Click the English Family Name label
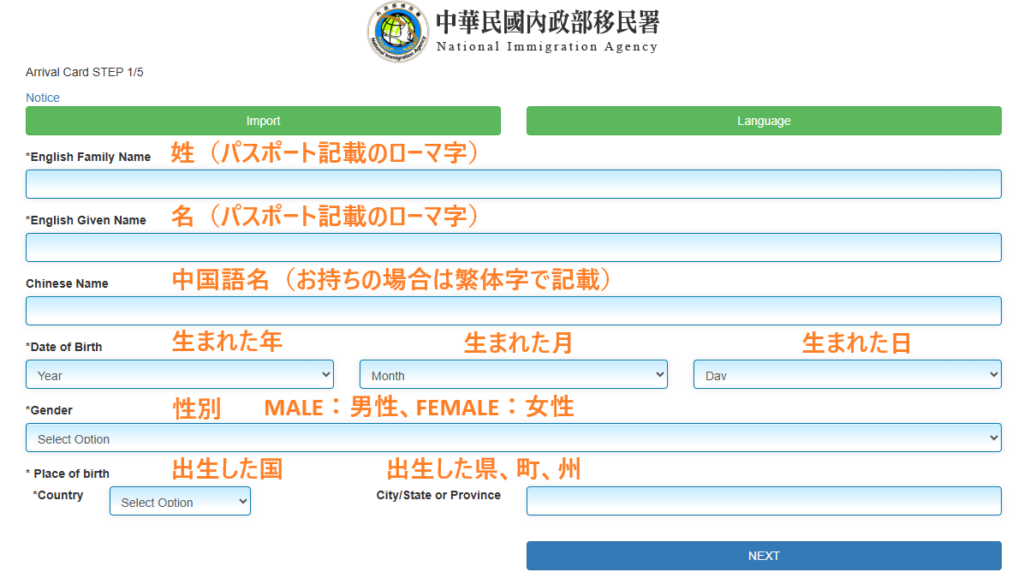Image resolution: width=1024 pixels, height=584 pixels. point(89,157)
